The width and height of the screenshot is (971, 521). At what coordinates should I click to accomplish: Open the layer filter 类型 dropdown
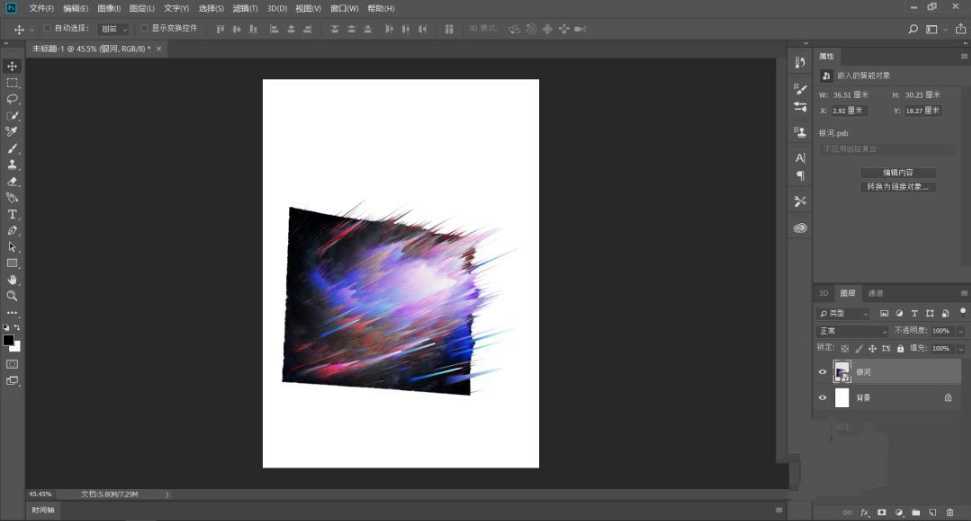845,314
